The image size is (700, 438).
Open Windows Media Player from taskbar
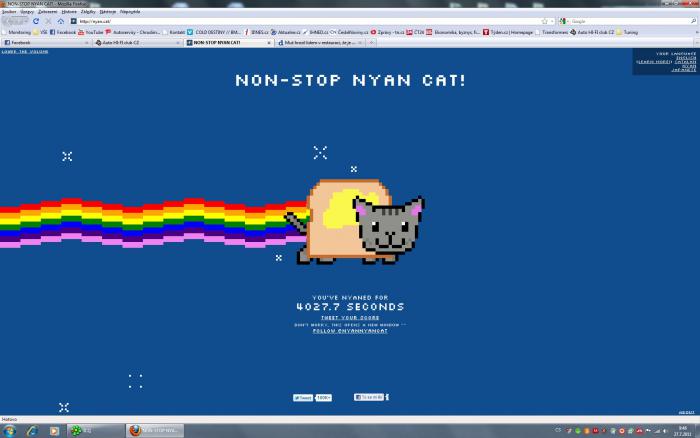click(x=54, y=430)
